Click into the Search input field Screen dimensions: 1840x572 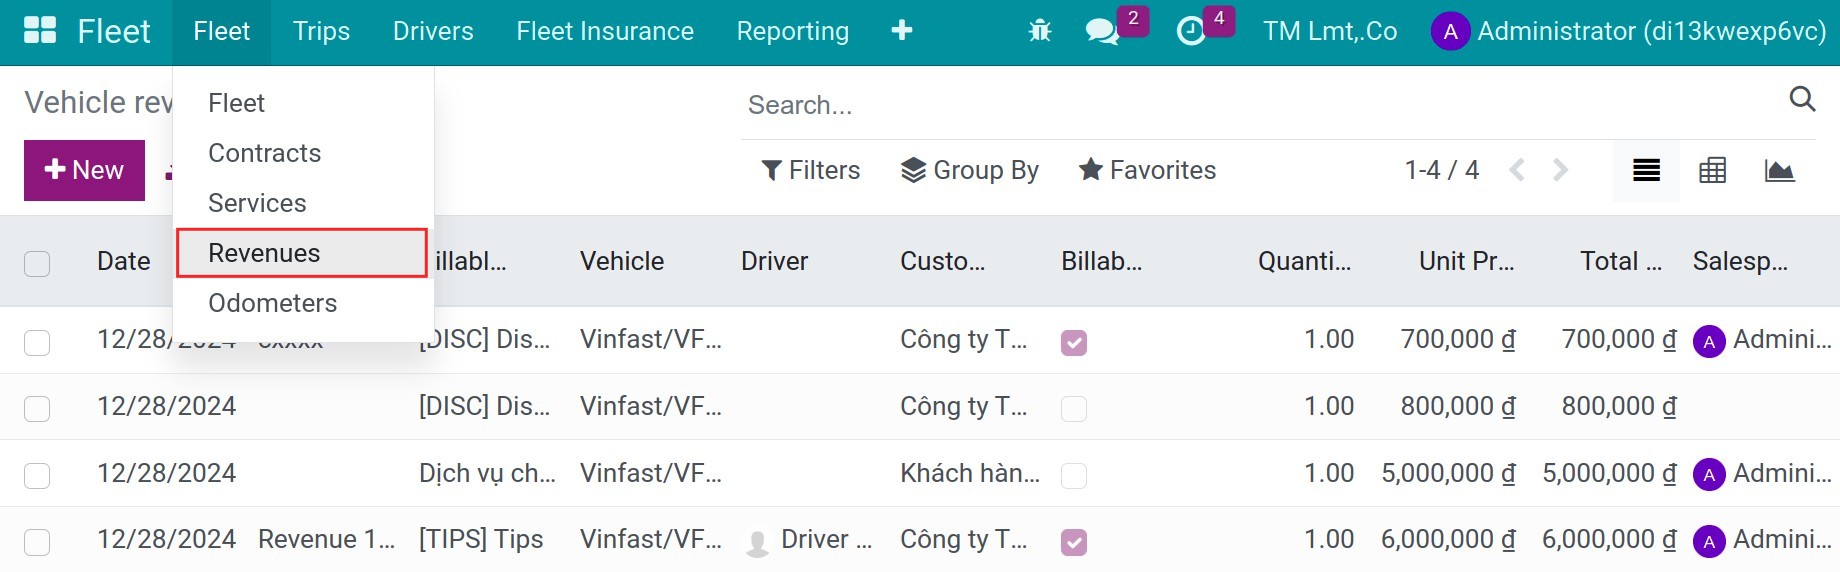tap(1260, 105)
